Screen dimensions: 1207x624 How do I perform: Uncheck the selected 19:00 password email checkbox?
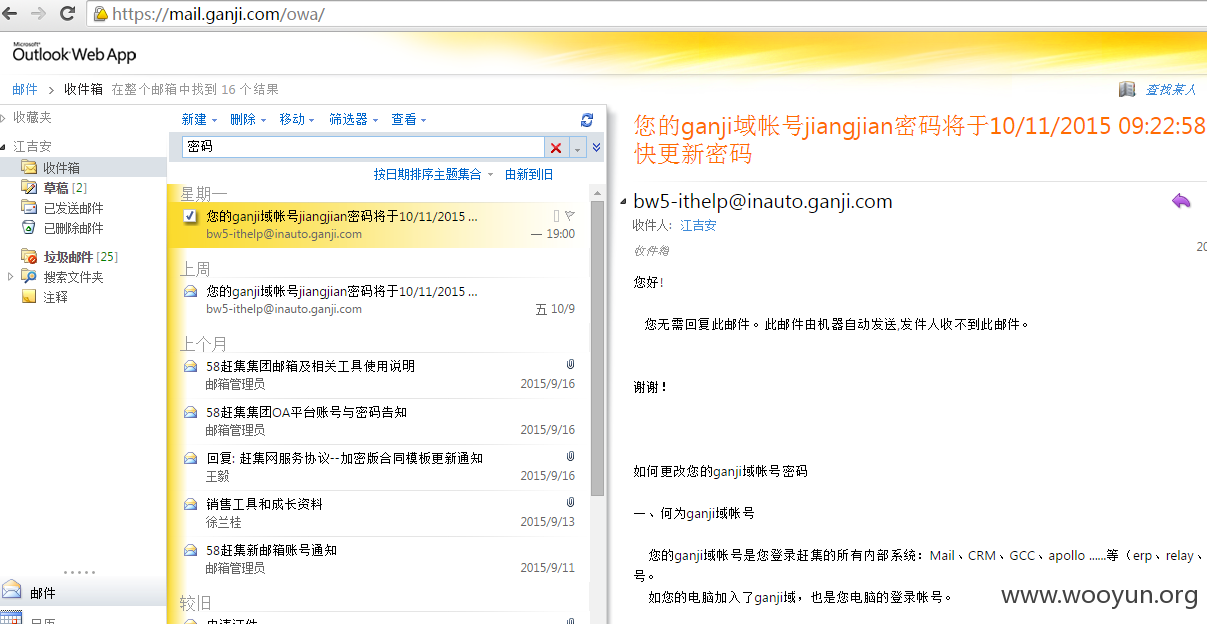tap(190, 216)
